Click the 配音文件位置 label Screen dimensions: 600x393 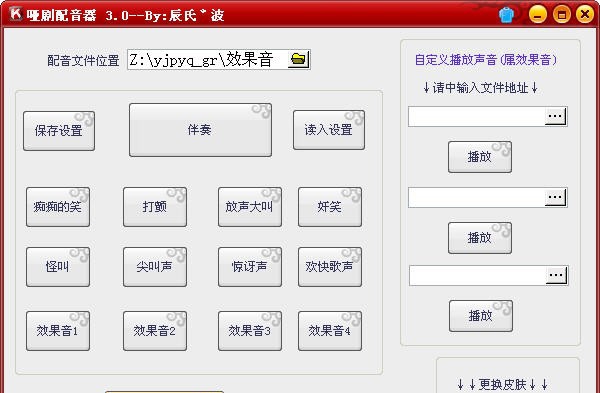point(83,60)
